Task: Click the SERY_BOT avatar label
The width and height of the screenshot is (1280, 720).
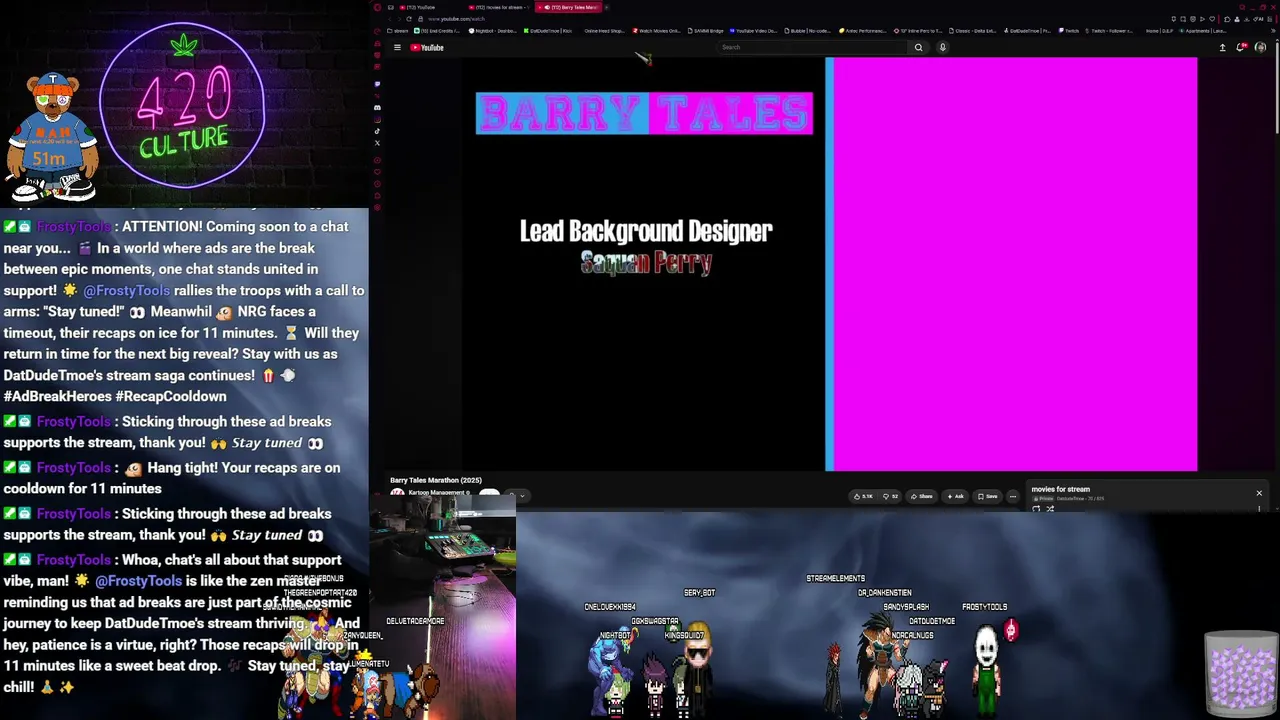Action: coord(699,593)
